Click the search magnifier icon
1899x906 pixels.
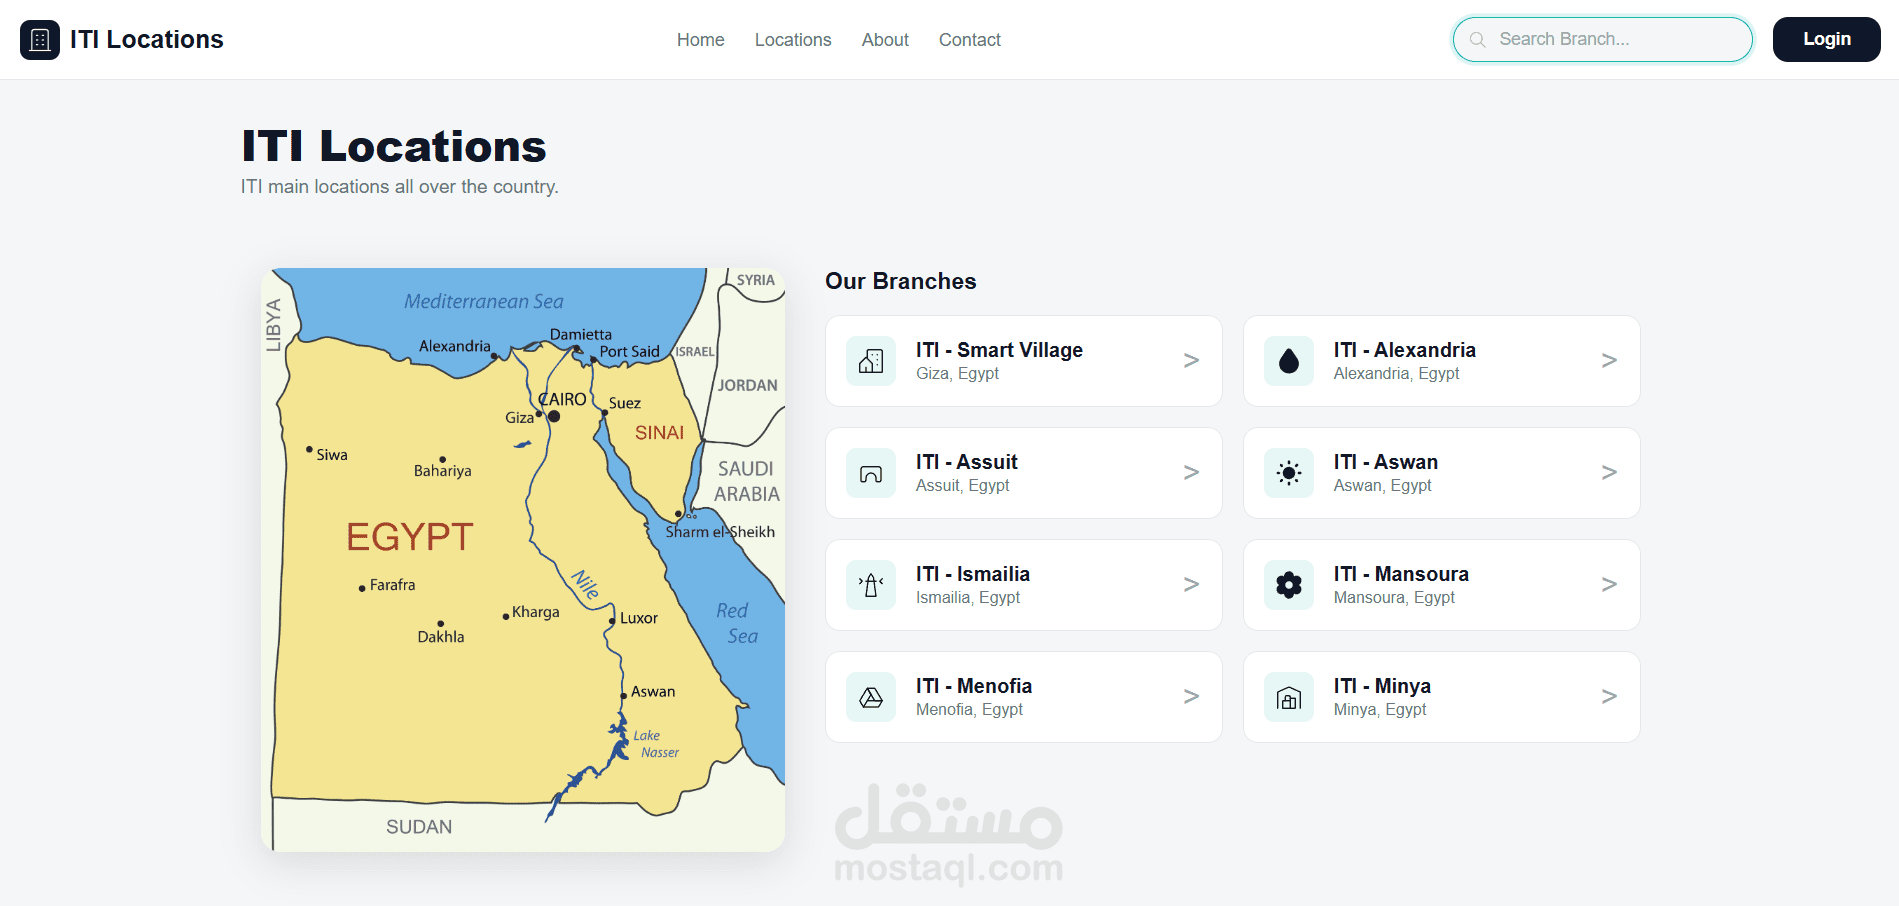[x=1477, y=40]
